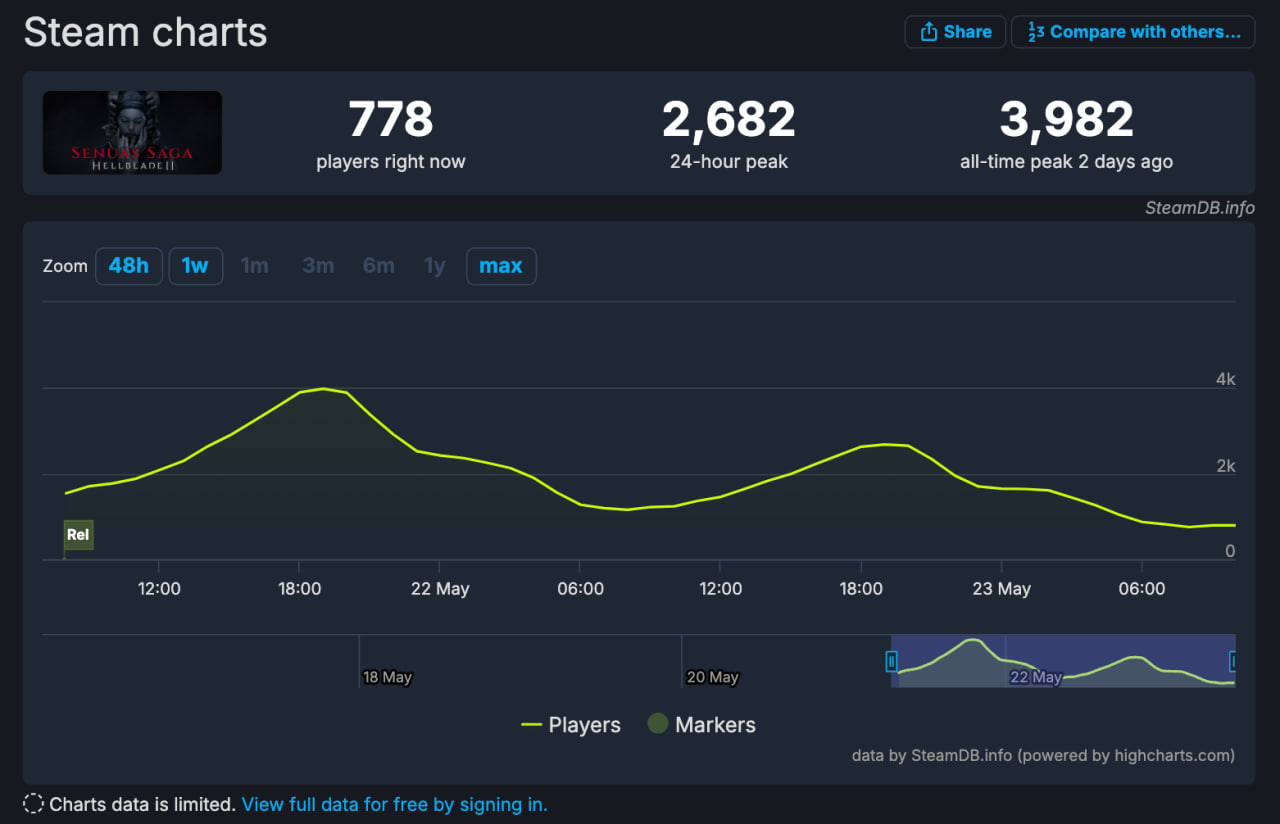This screenshot has height=824, width=1280.
Task: Click the Zoom label
Action: click(x=65, y=267)
